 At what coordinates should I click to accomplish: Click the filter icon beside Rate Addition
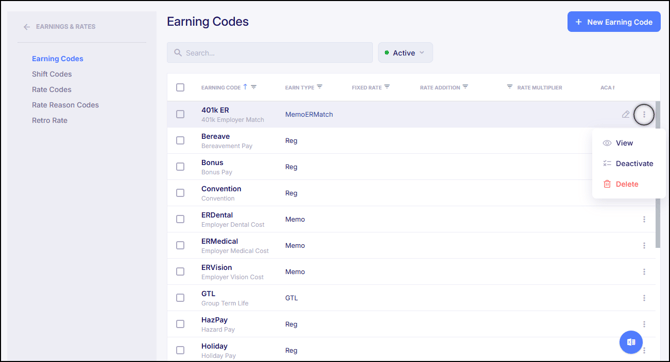coord(465,87)
